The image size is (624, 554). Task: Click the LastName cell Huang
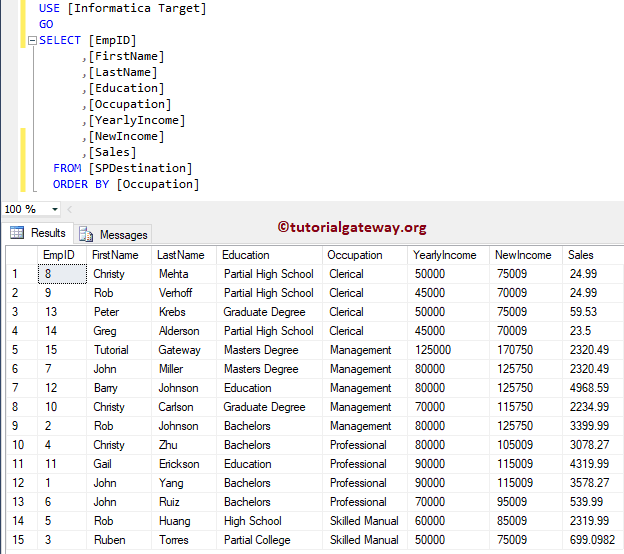pyautogui.click(x=184, y=521)
